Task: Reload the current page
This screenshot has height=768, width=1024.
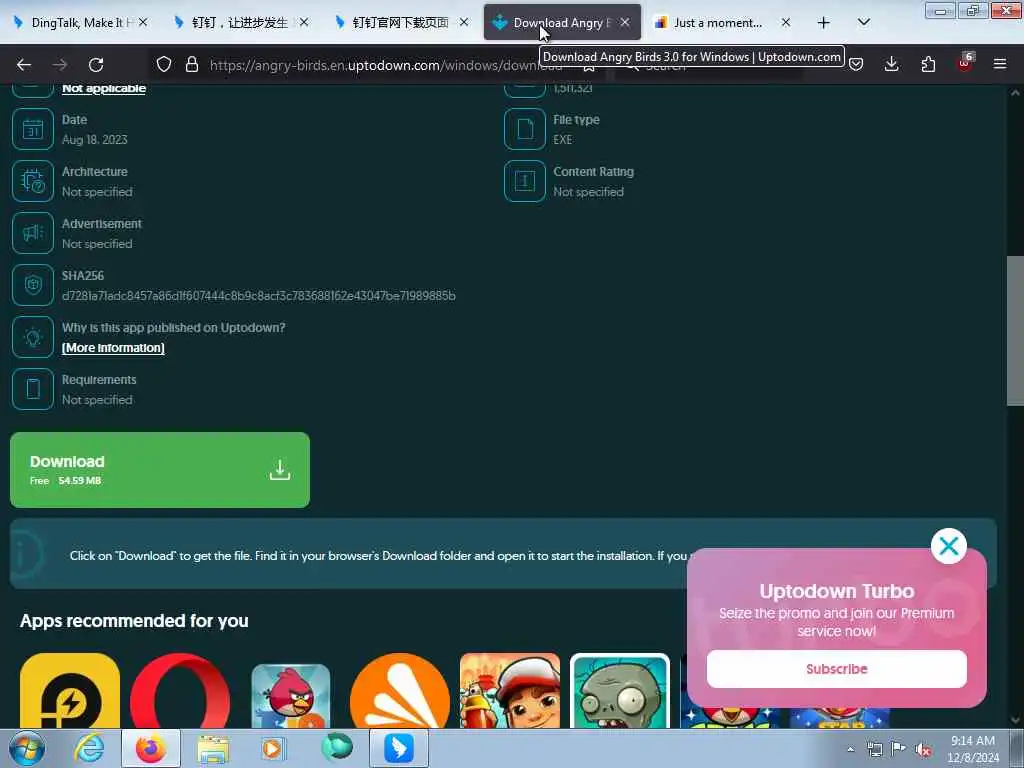Action: 96,65
